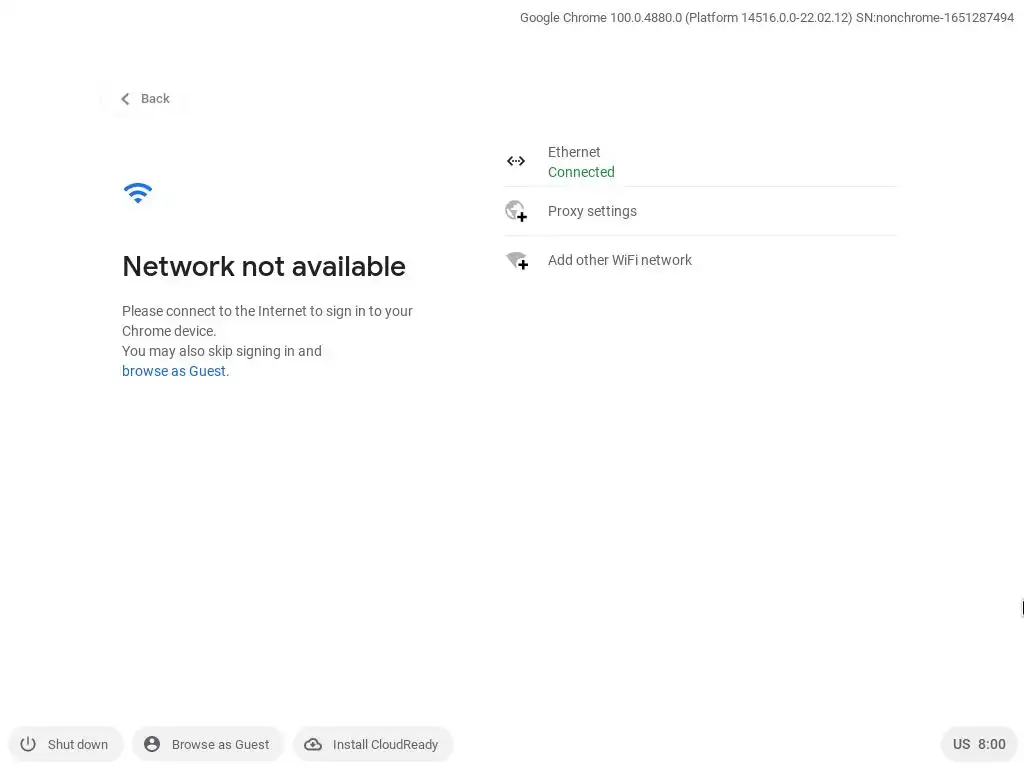Open the Proxy settings entry
Viewport: 1024px width, 768px height.
click(592, 211)
